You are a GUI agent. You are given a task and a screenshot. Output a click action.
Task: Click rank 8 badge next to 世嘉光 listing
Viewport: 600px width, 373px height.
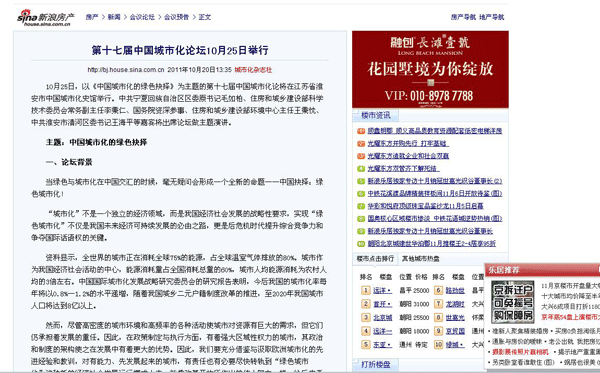click(439, 318)
